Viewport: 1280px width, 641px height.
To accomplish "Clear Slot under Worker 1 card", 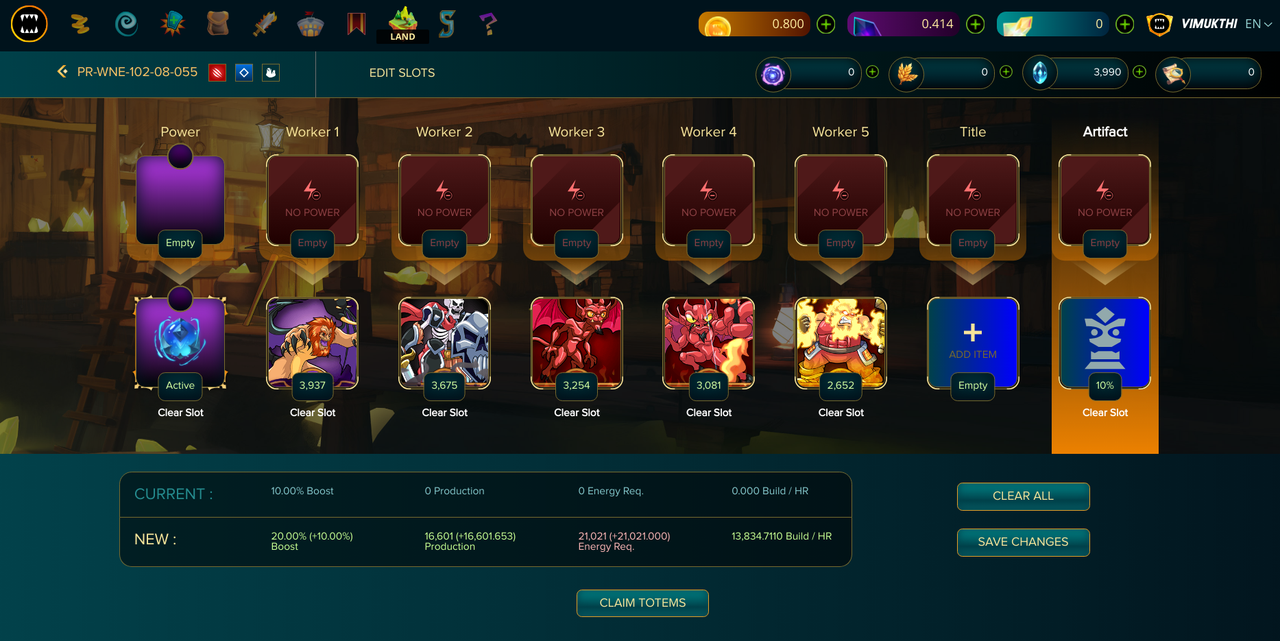I will coord(313,412).
